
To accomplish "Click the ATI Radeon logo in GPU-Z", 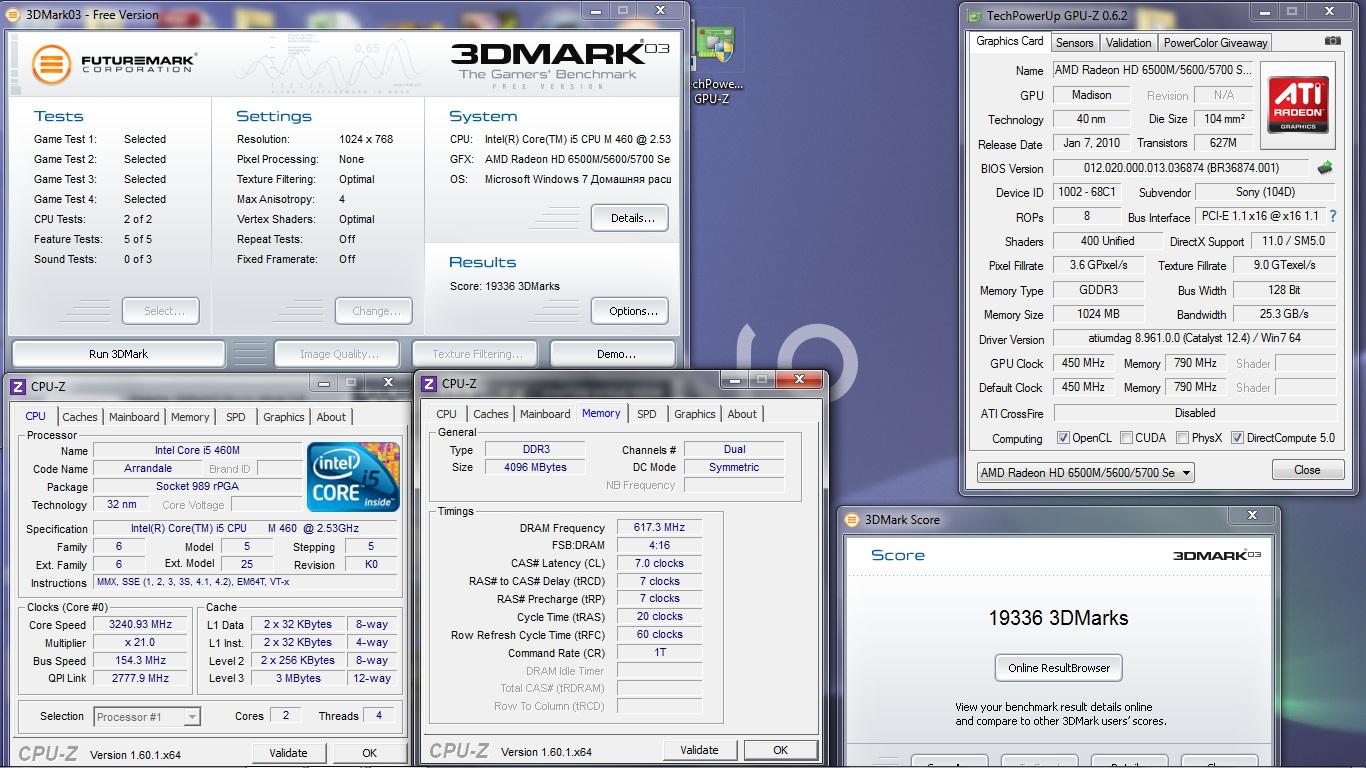I will (1298, 106).
